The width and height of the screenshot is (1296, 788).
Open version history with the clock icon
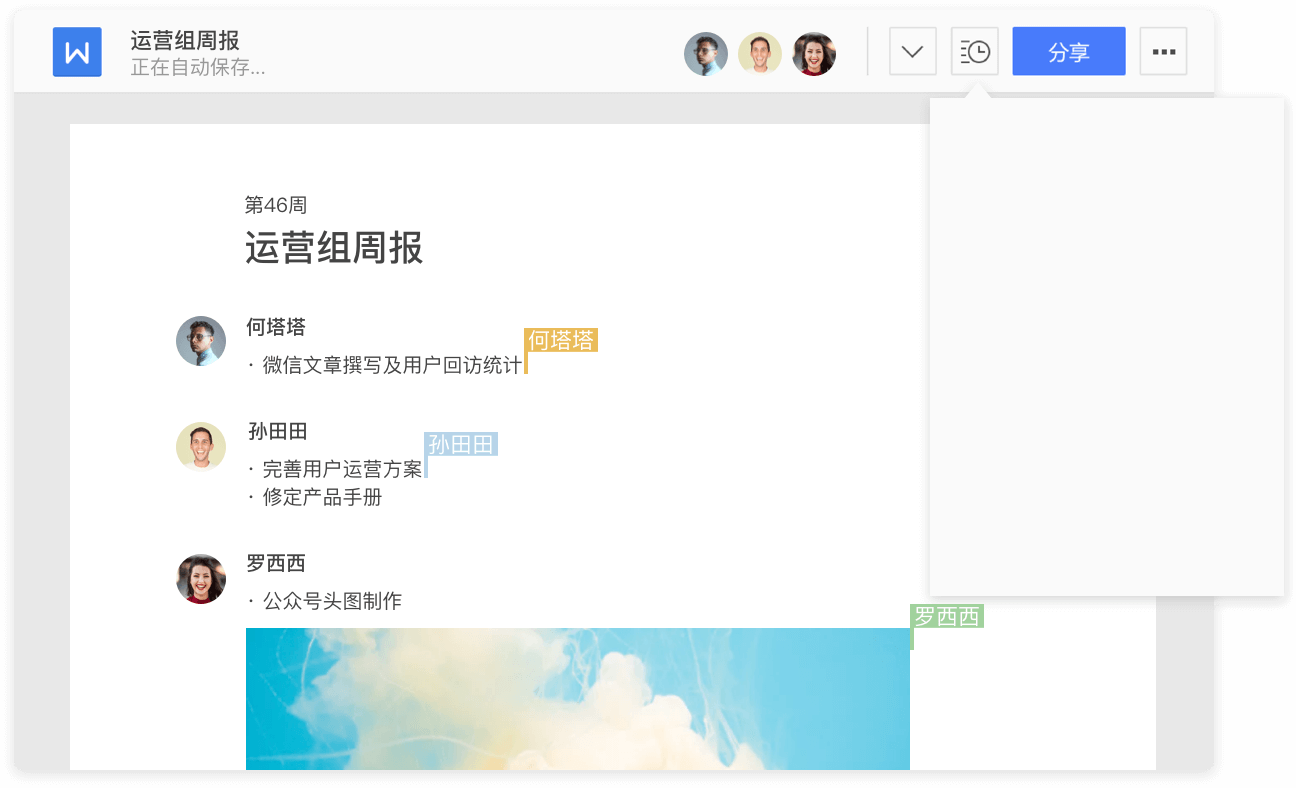[x=974, y=51]
